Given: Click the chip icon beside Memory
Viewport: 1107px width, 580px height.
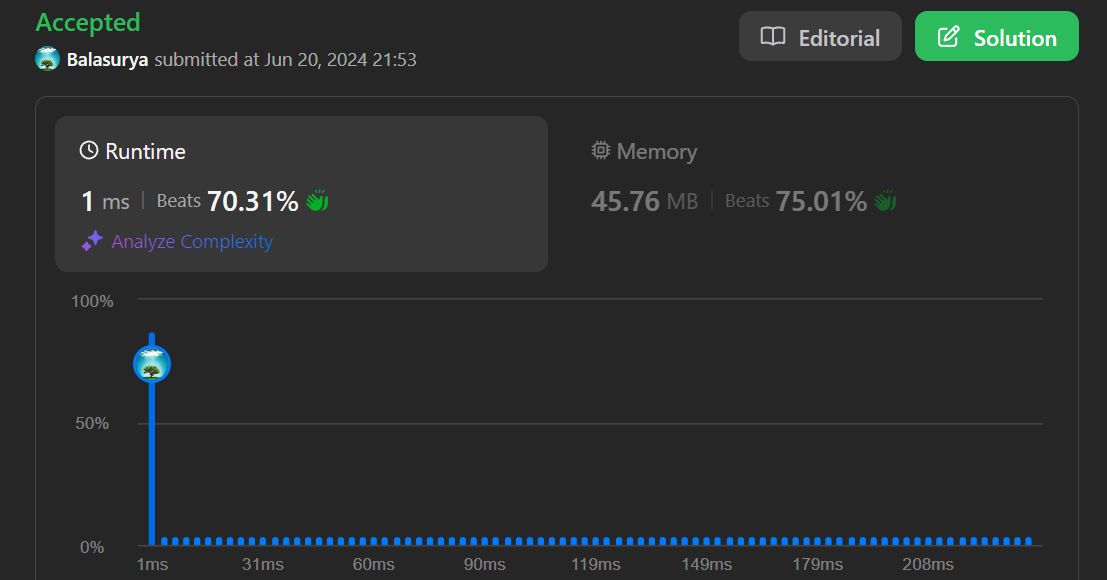Looking at the screenshot, I should (601, 150).
